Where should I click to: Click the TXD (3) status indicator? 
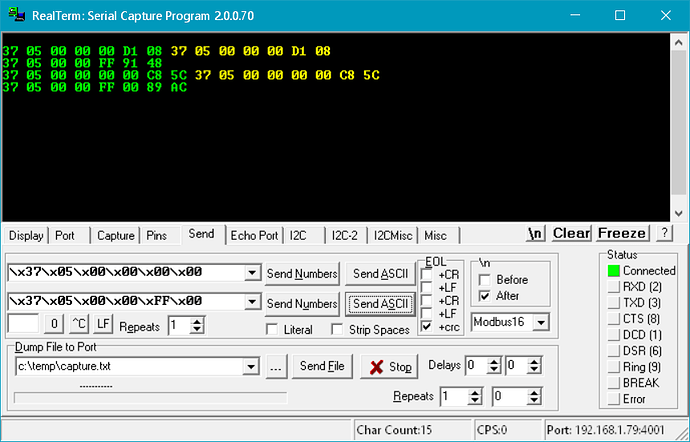613,303
